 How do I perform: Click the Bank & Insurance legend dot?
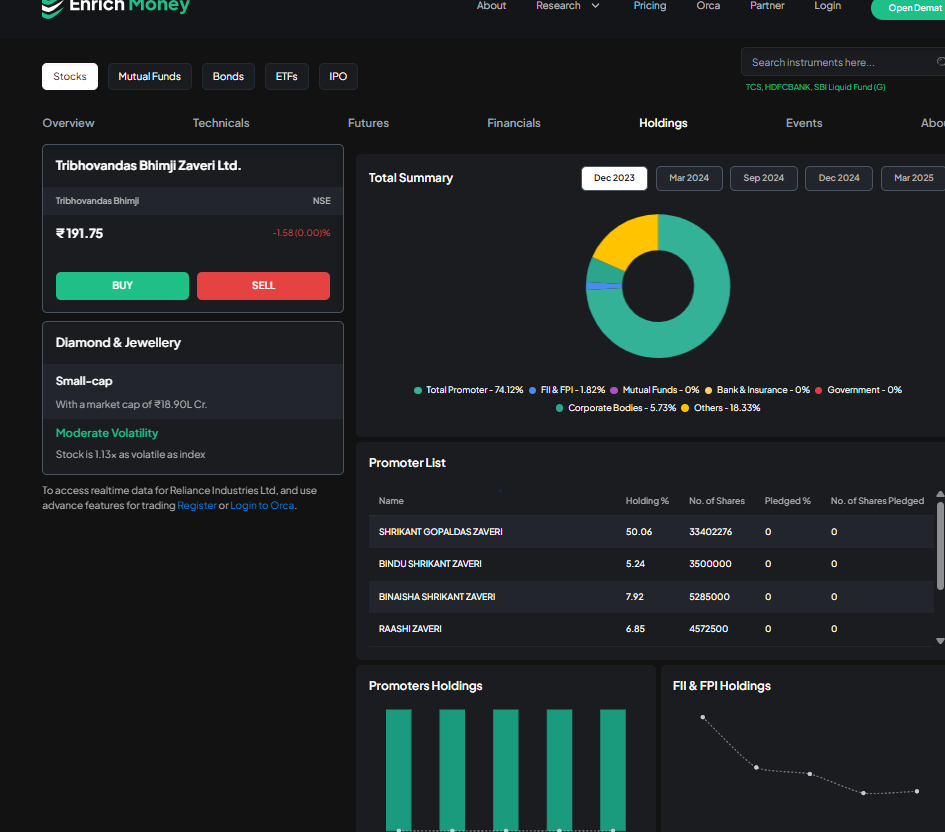click(709, 390)
